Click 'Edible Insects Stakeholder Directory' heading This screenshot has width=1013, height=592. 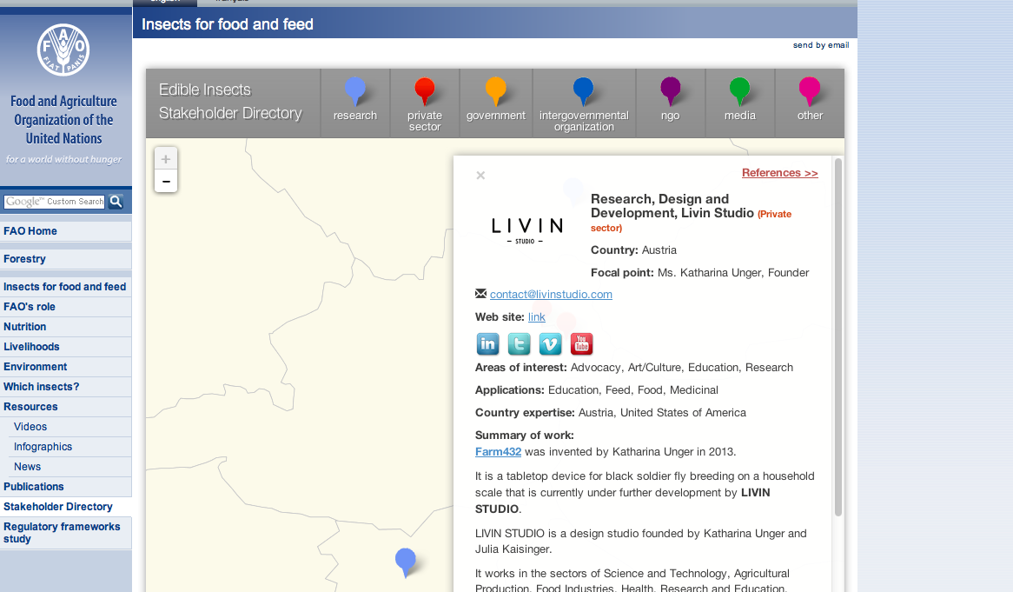[x=231, y=101]
